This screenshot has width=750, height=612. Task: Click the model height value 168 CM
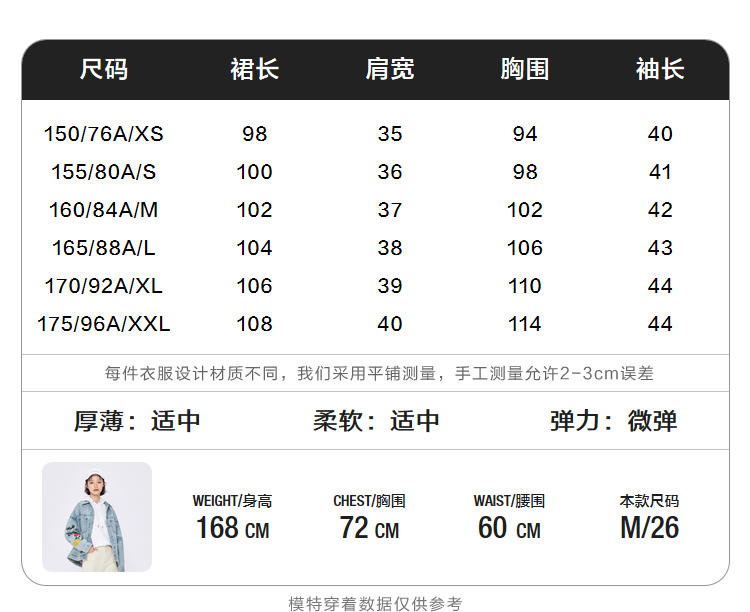click(232, 528)
